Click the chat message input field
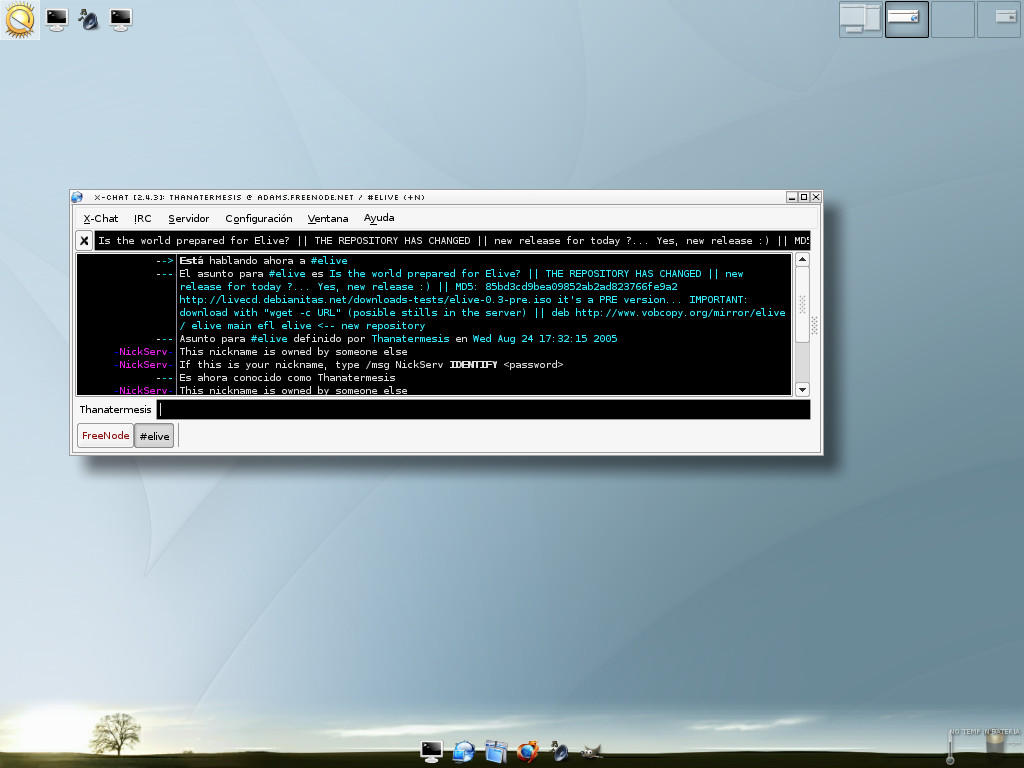Viewport: 1024px width, 768px height. 483,410
